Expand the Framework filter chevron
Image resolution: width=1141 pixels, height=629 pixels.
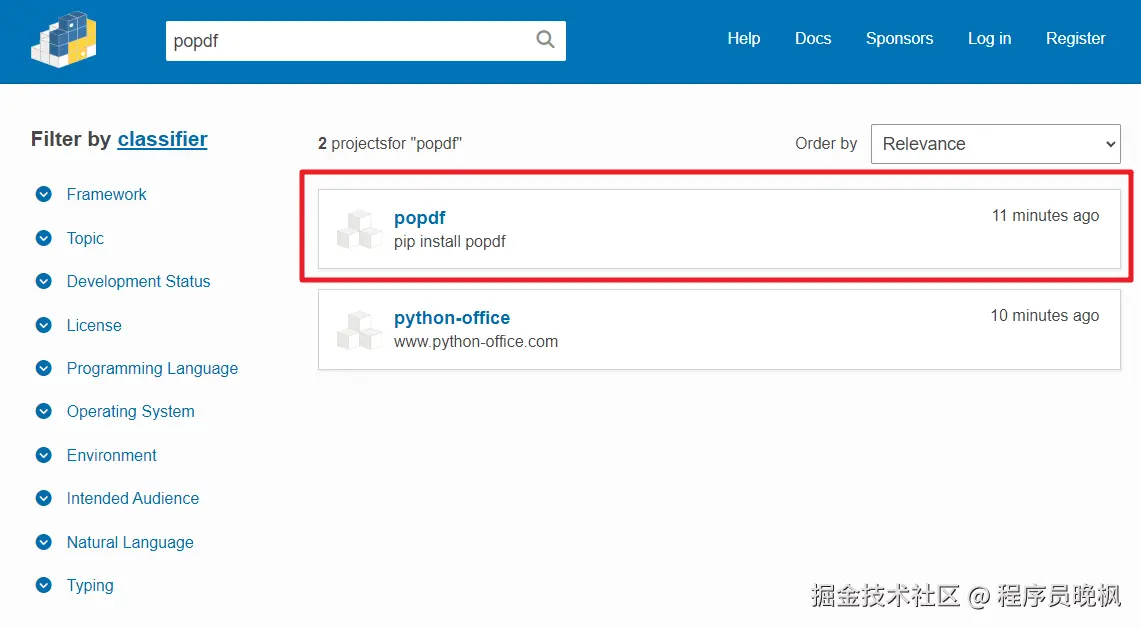point(44,194)
